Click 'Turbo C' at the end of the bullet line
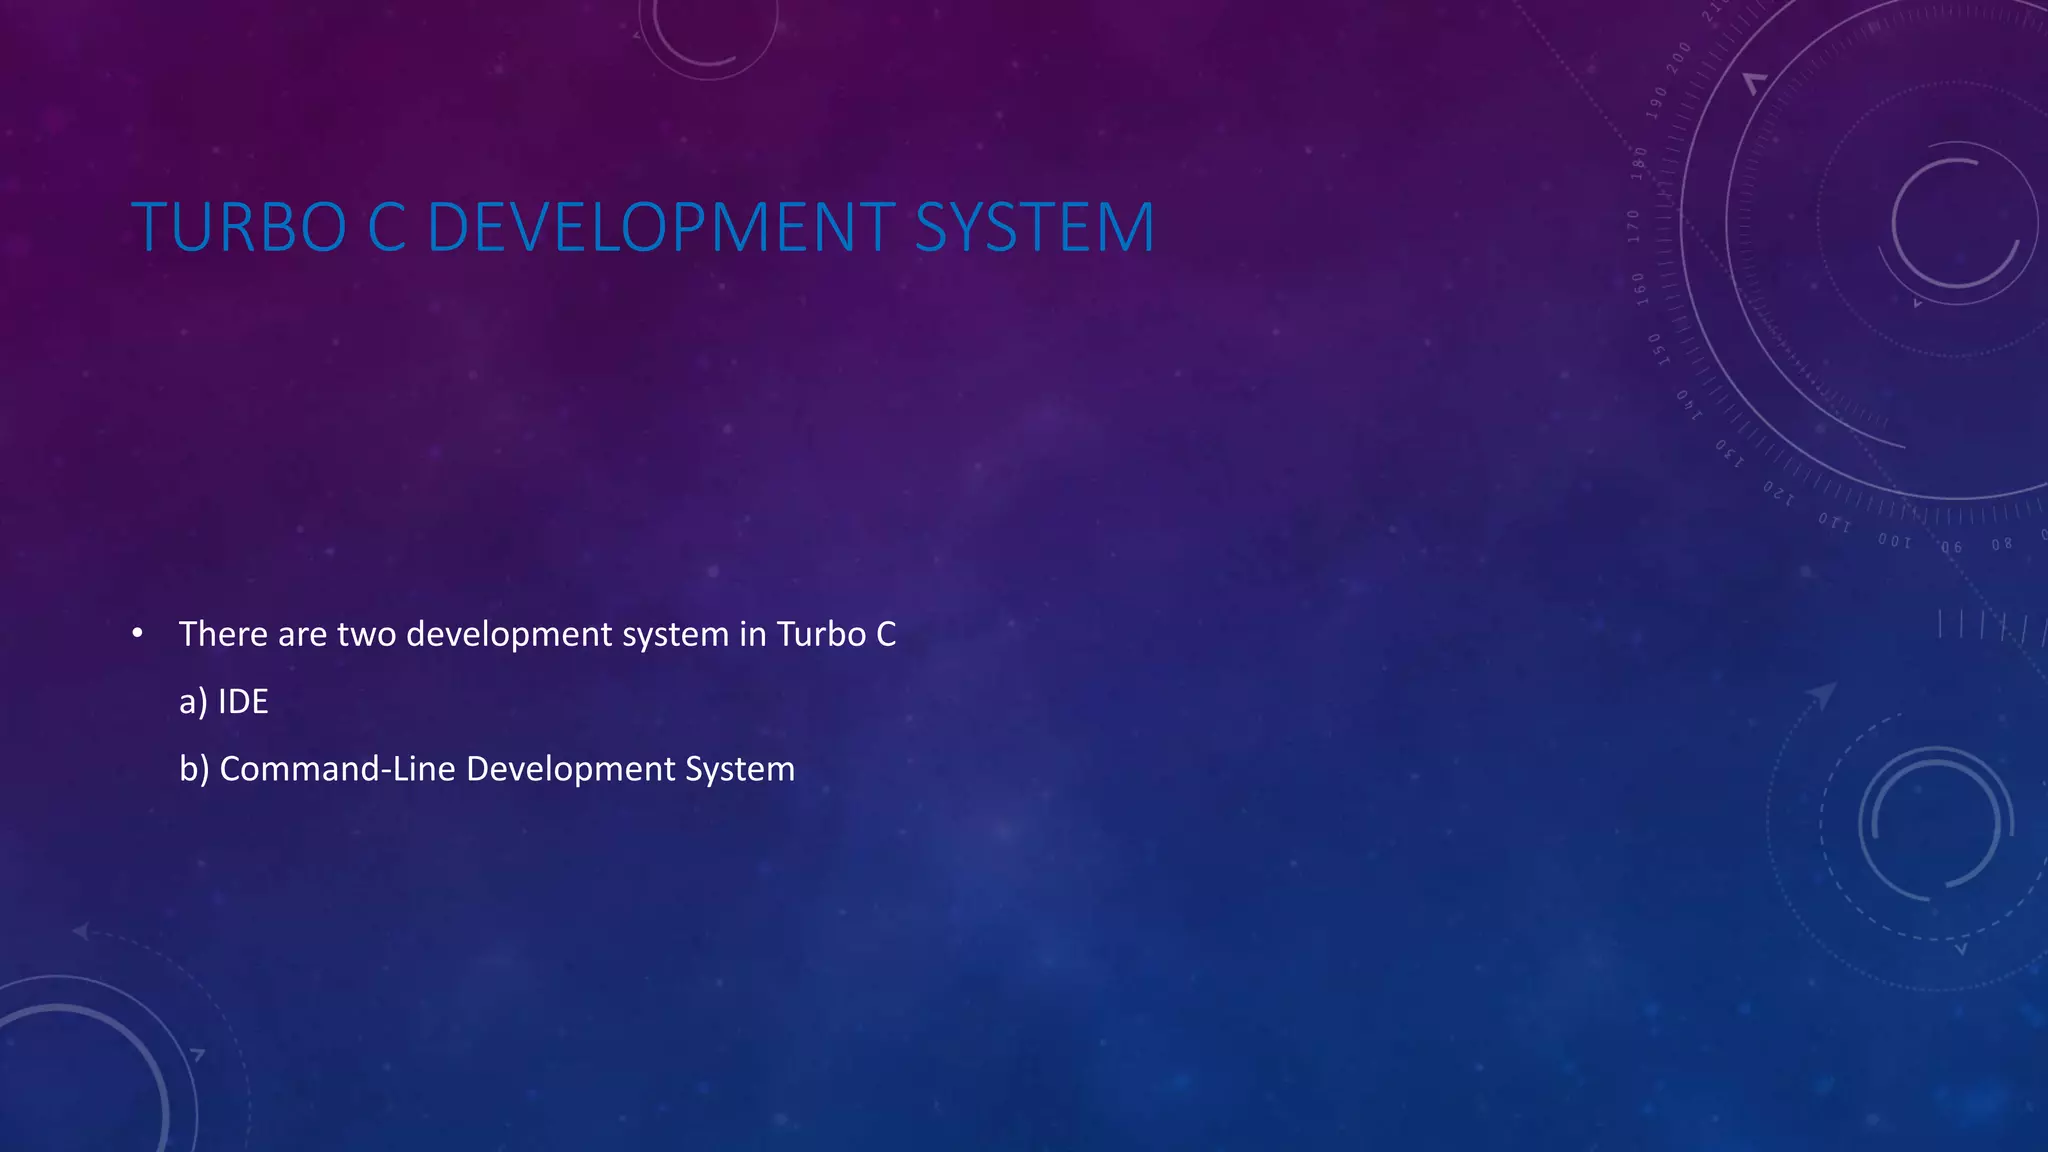 [x=836, y=634]
